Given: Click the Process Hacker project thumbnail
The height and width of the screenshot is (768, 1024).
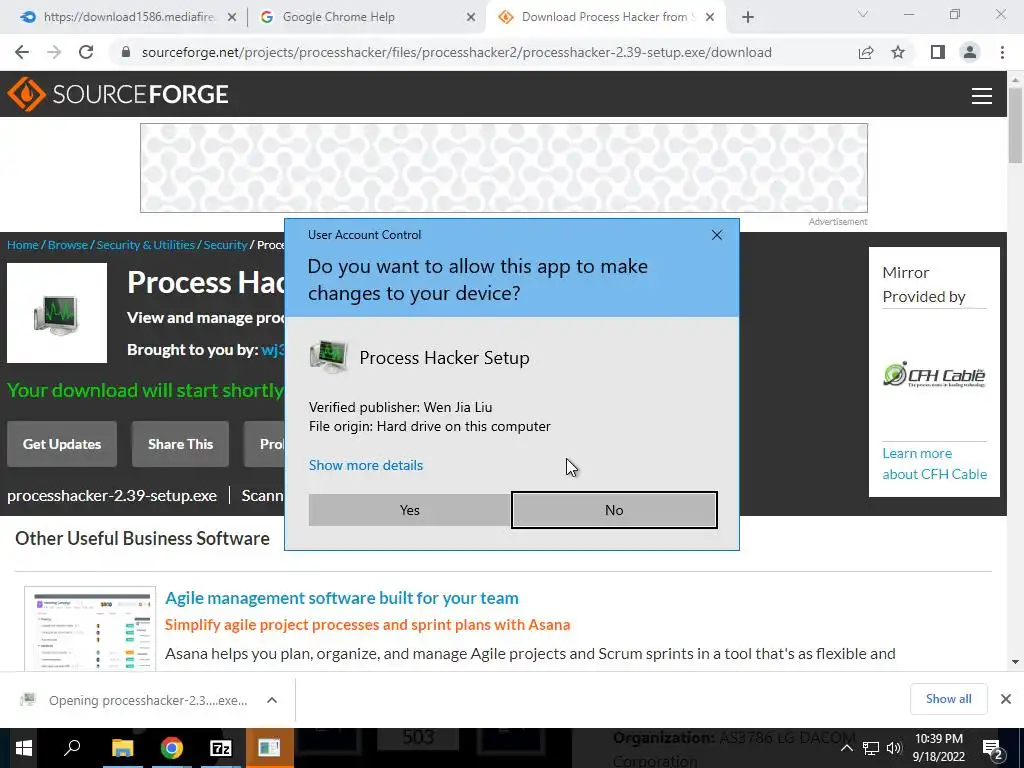Looking at the screenshot, I should [x=57, y=313].
